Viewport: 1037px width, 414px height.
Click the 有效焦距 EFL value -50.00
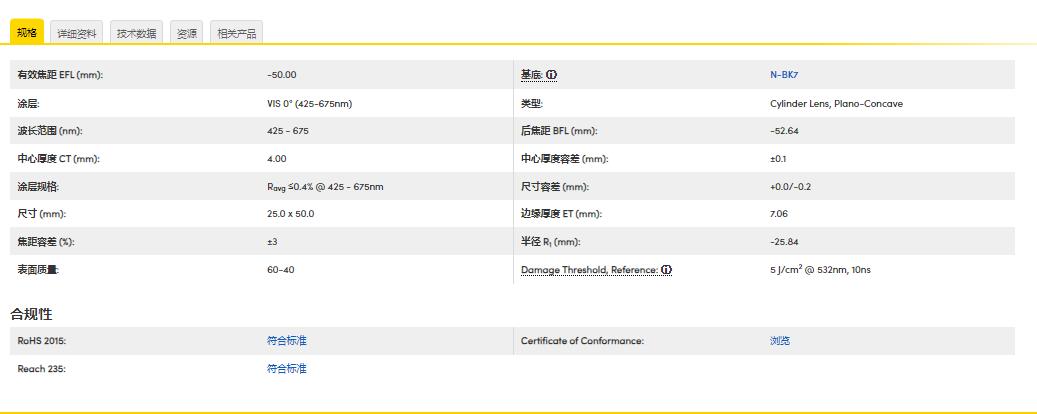coord(282,75)
